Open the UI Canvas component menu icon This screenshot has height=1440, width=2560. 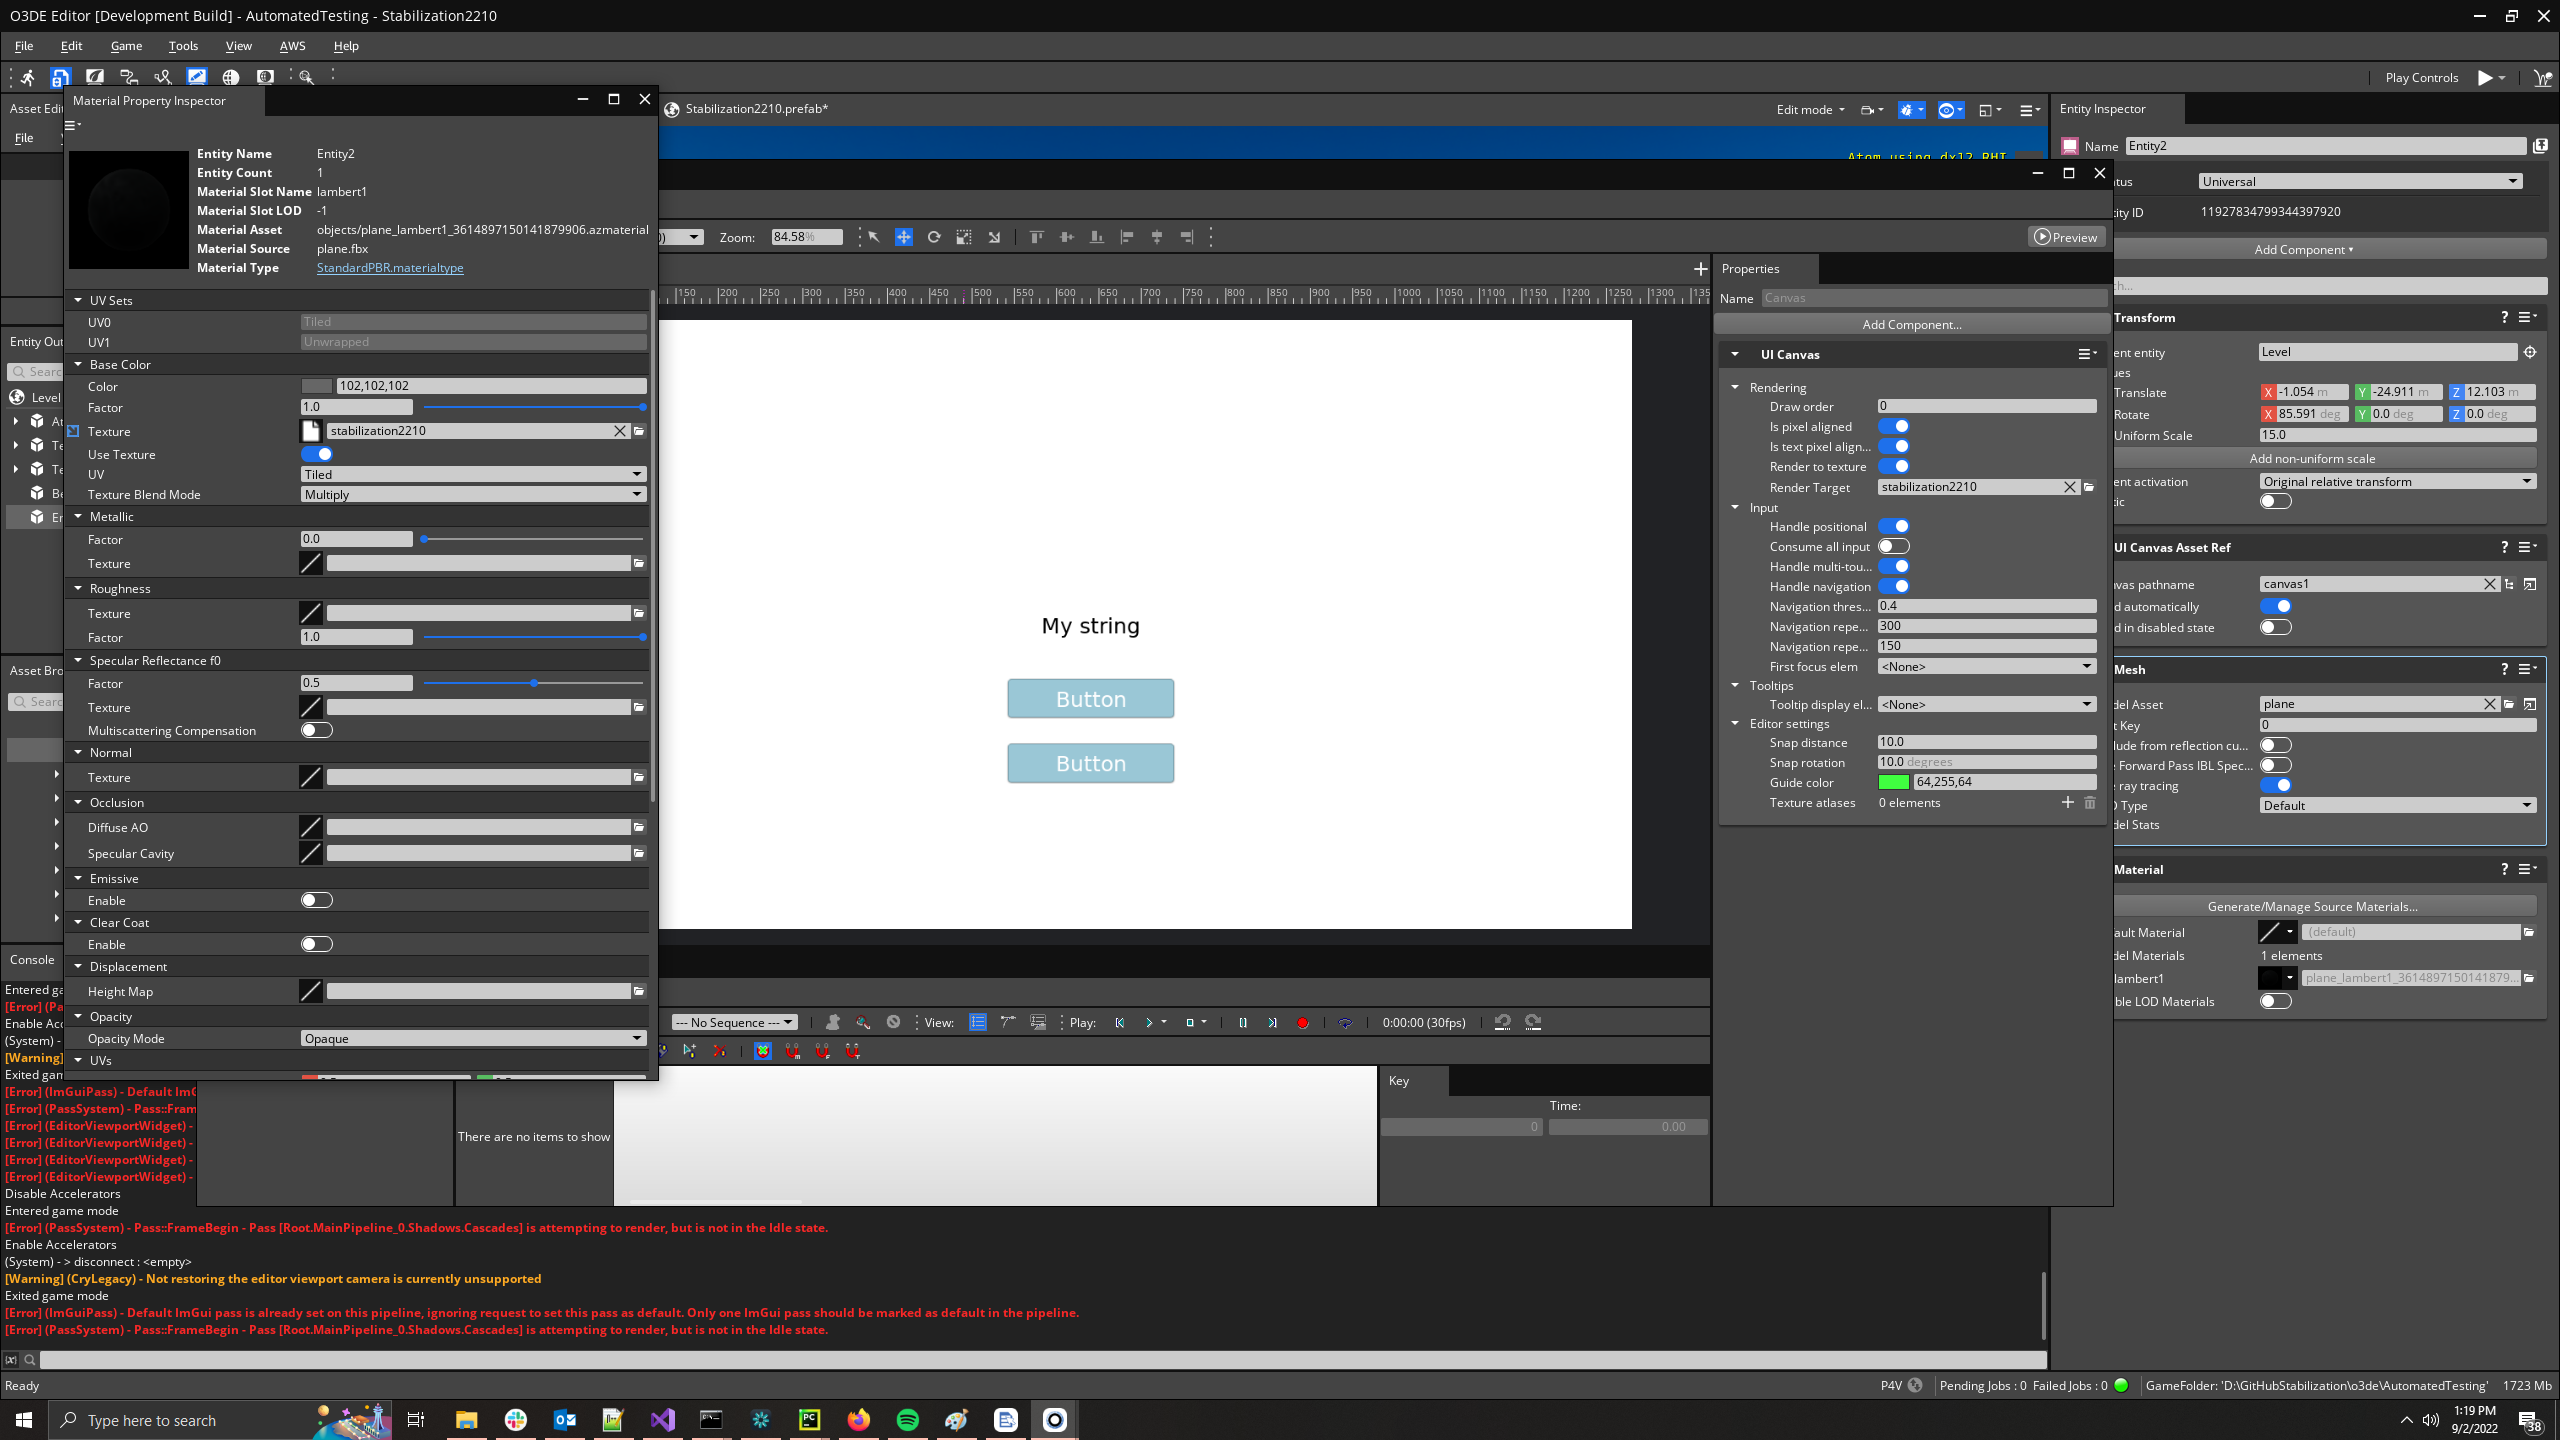tap(2087, 354)
